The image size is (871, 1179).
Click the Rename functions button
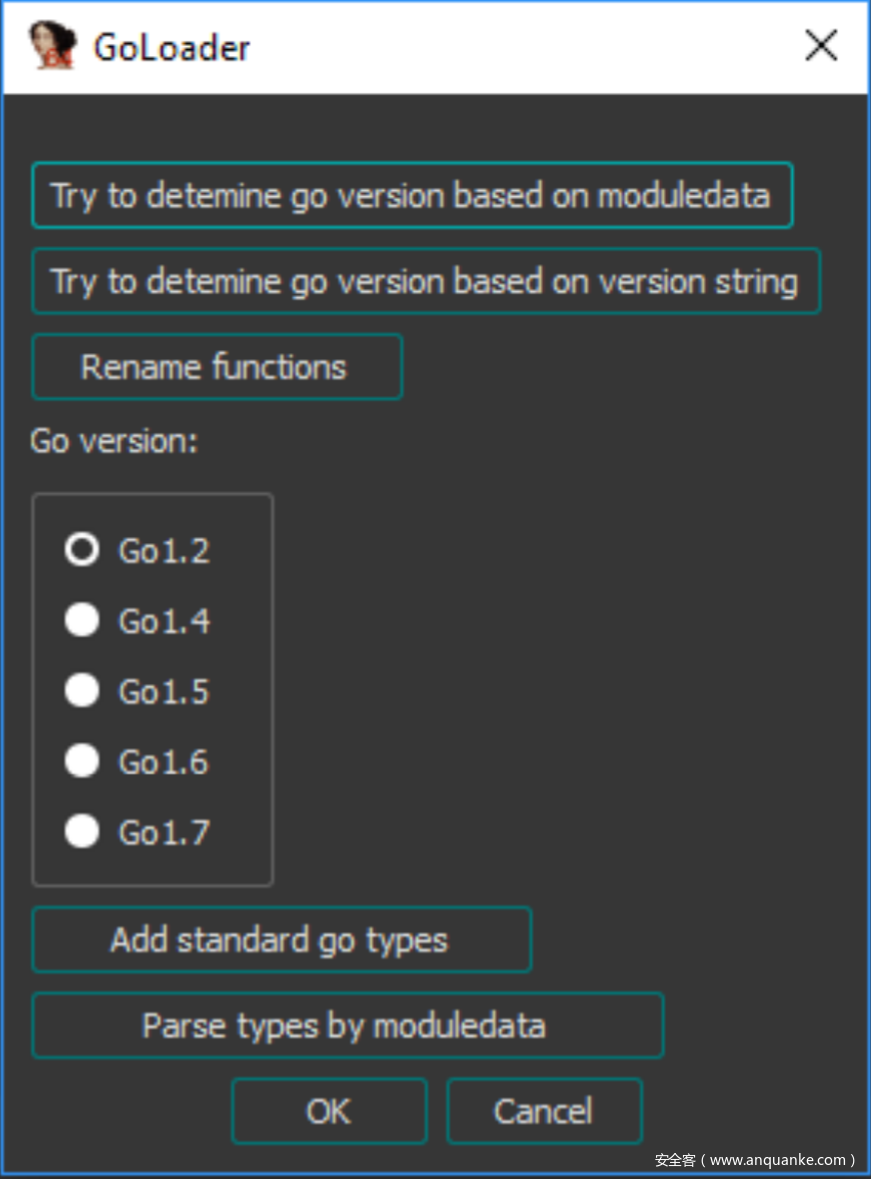(217, 367)
